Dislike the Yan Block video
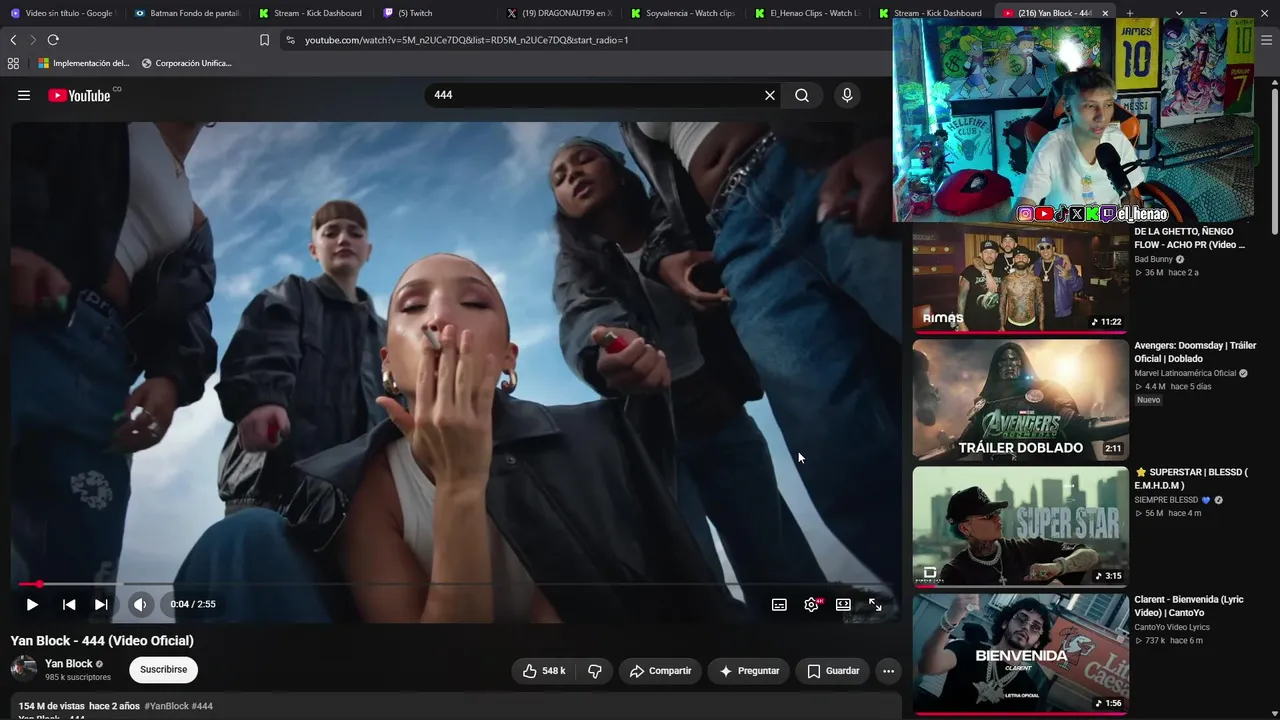Screen dimensions: 1280x720 594,671
